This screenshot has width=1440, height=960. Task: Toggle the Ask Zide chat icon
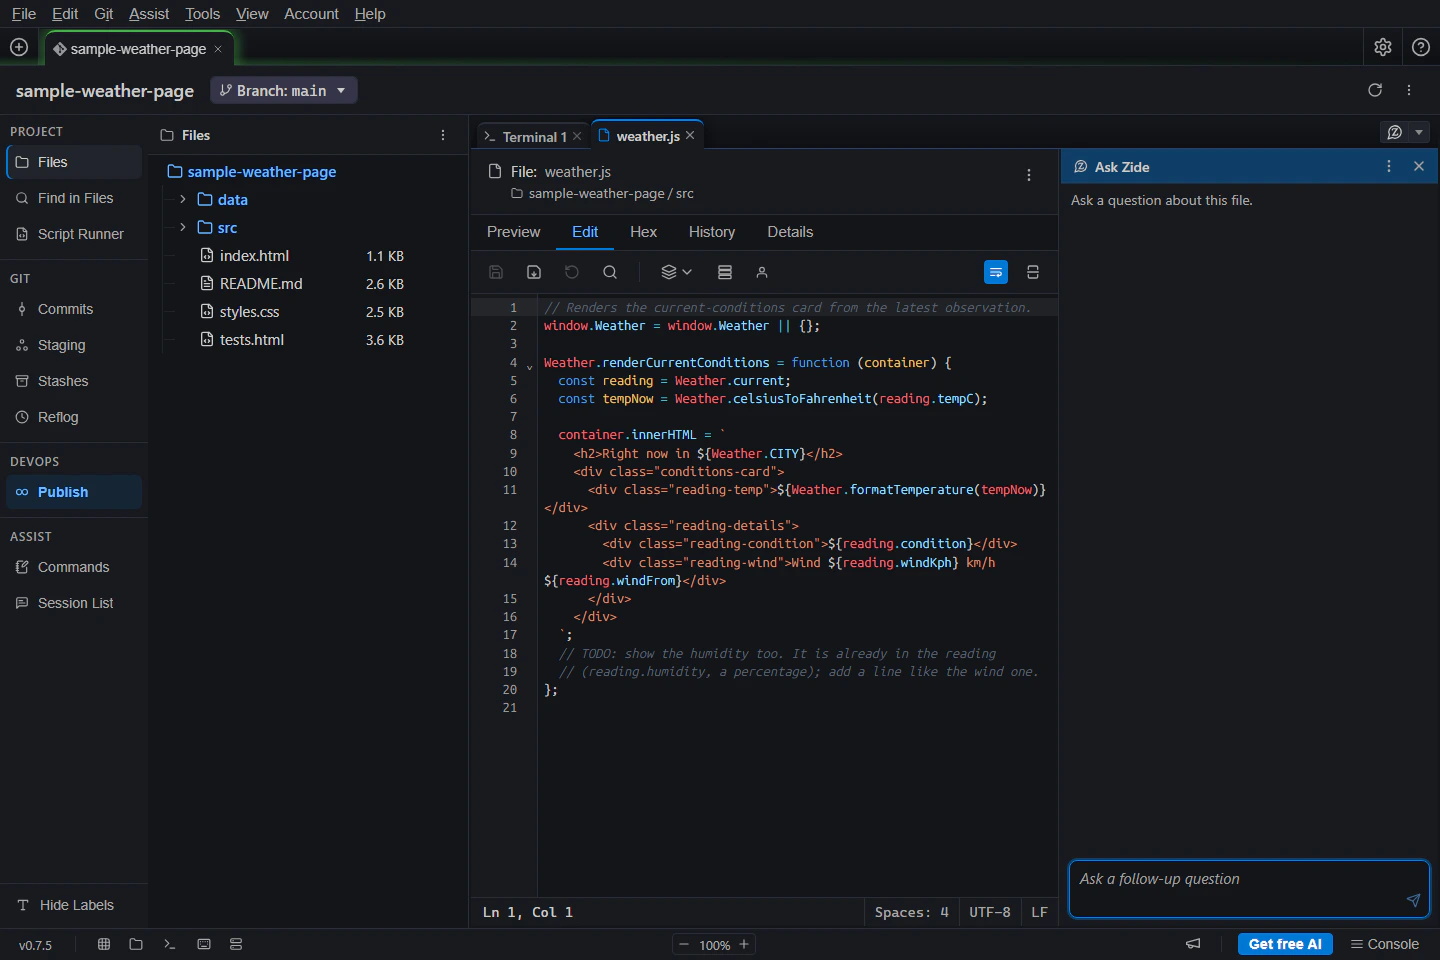click(x=1395, y=132)
